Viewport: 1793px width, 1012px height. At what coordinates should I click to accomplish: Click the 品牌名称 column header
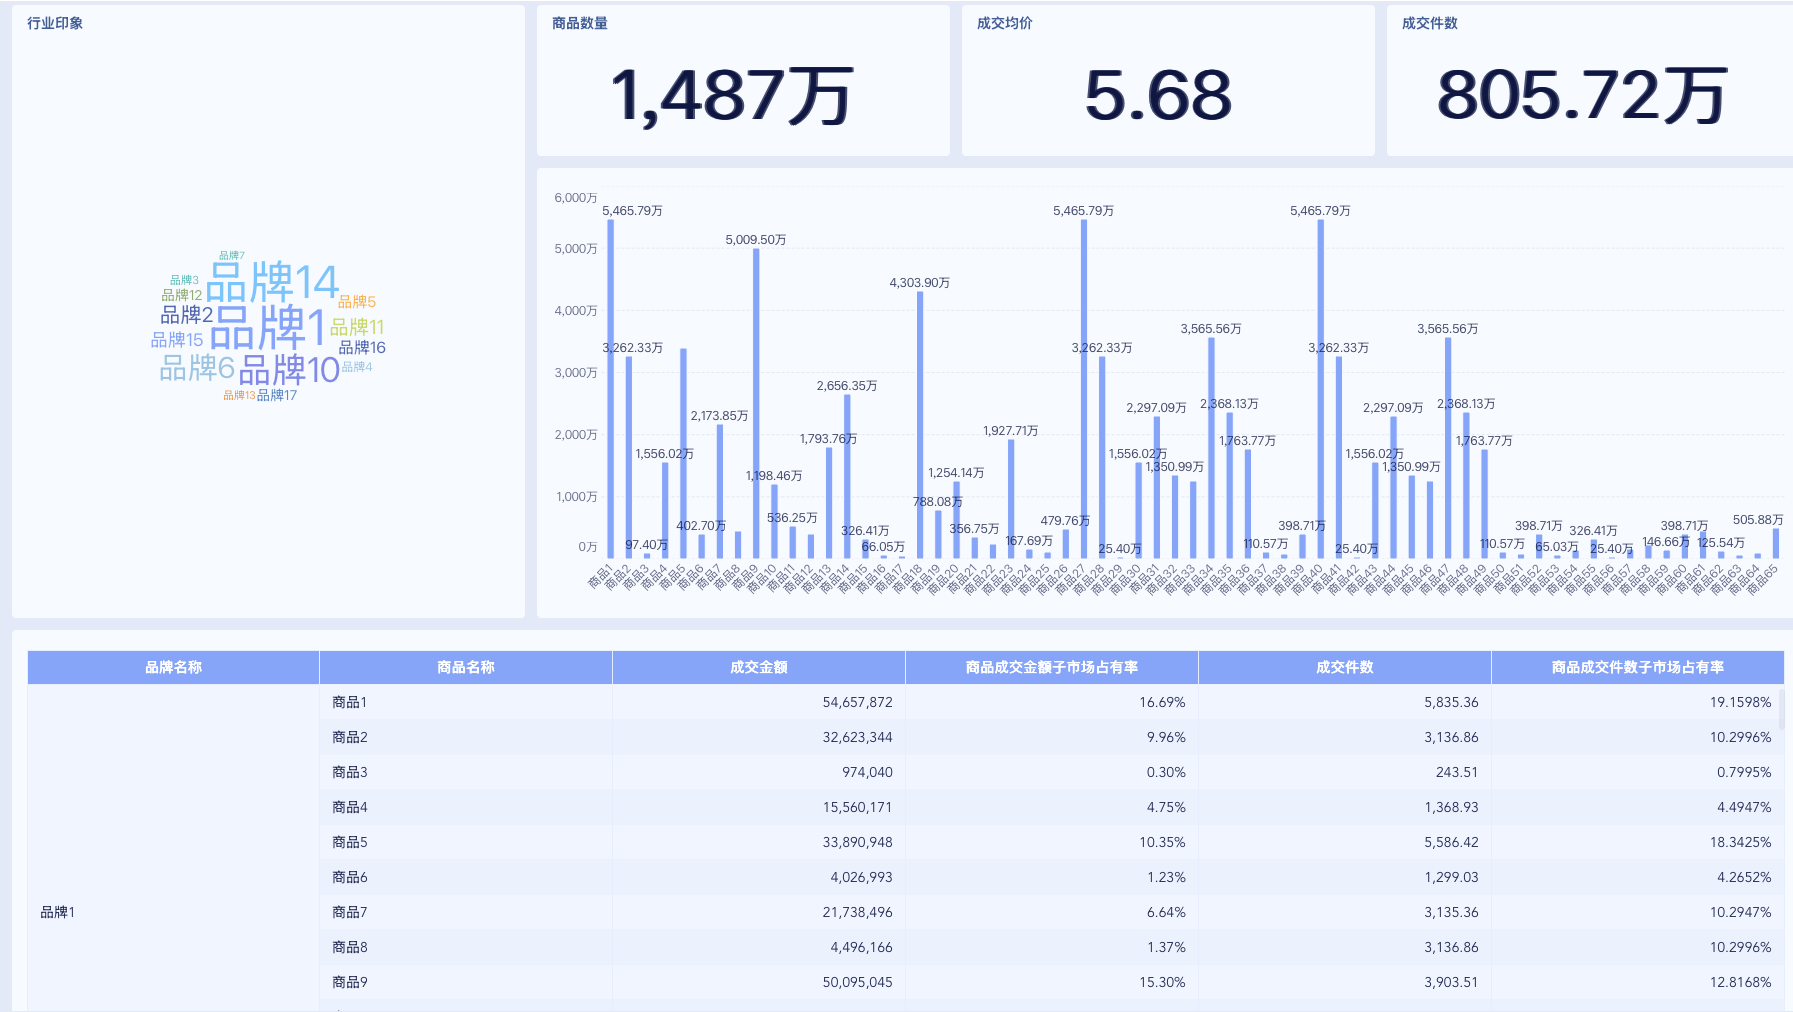pyautogui.click(x=173, y=667)
